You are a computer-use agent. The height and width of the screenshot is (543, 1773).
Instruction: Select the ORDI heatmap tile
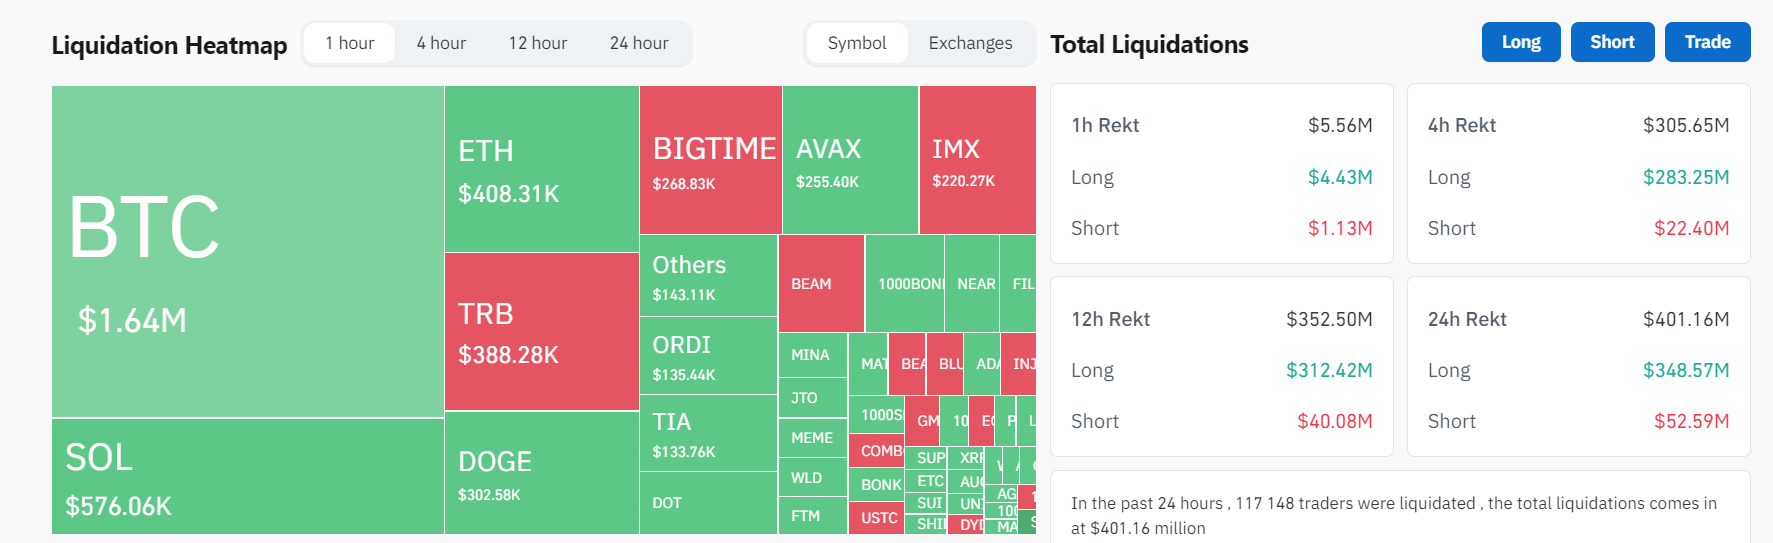tap(708, 356)
